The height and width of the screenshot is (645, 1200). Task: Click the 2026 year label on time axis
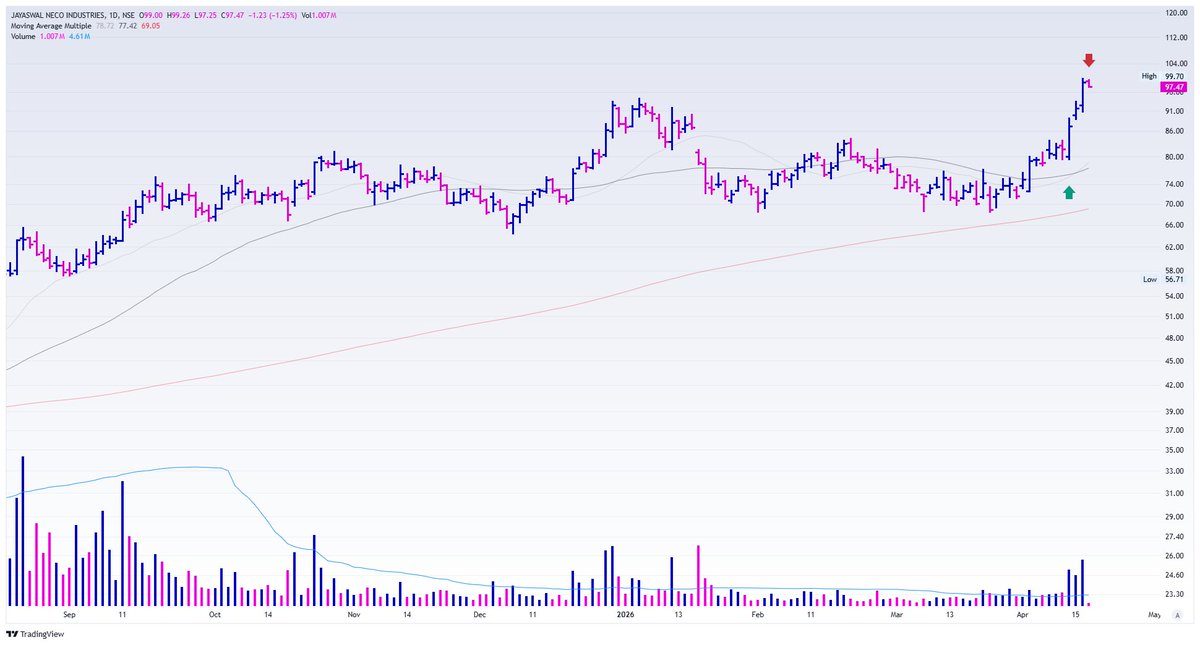pyautogui.click(x=626, y=615)
